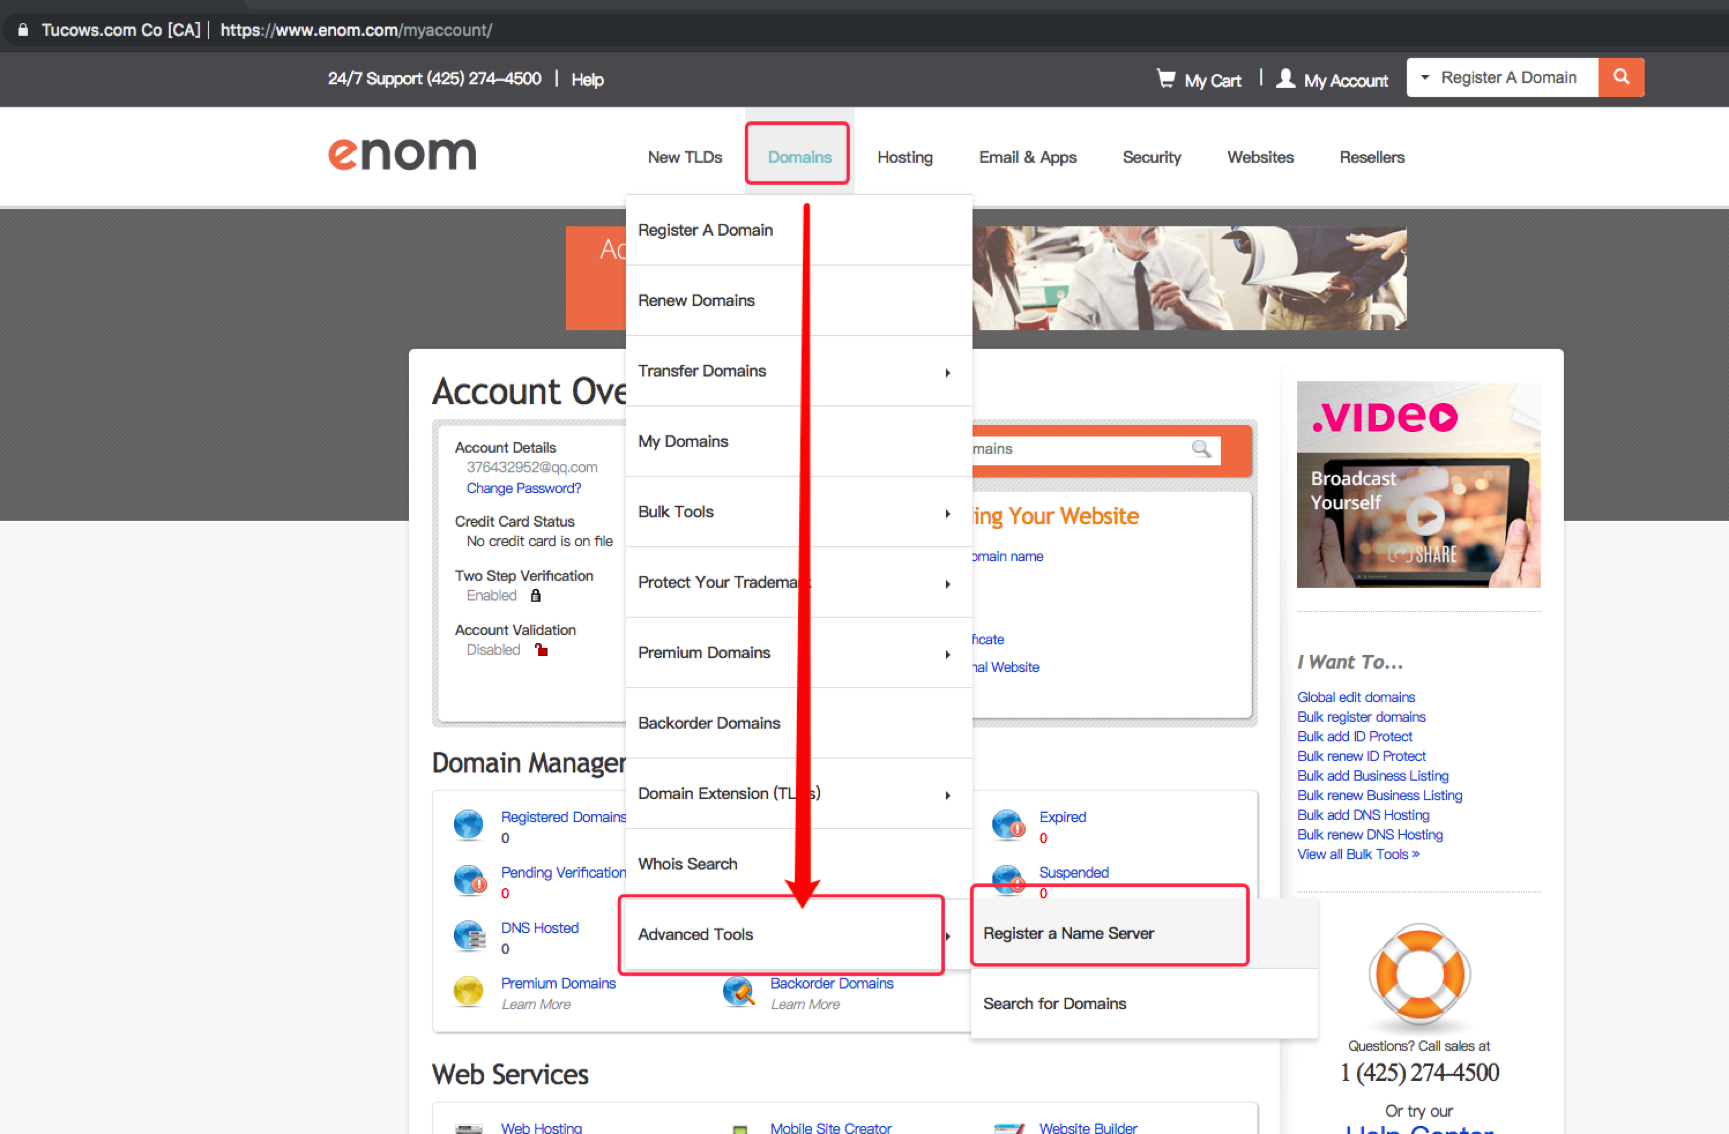Select Register a Name Server menu item
The width and height of the screenshot is (1729, 1134).
coord(1068,933)
